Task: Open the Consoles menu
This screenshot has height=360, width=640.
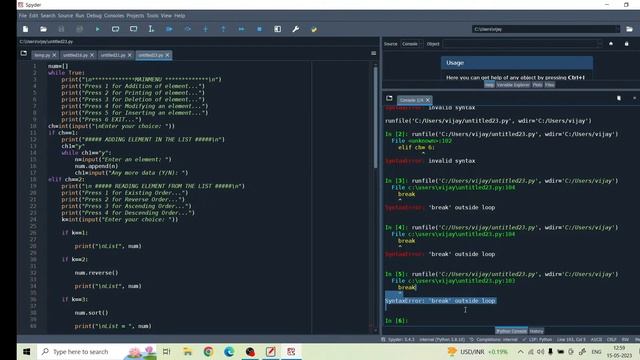Action: 114,16
